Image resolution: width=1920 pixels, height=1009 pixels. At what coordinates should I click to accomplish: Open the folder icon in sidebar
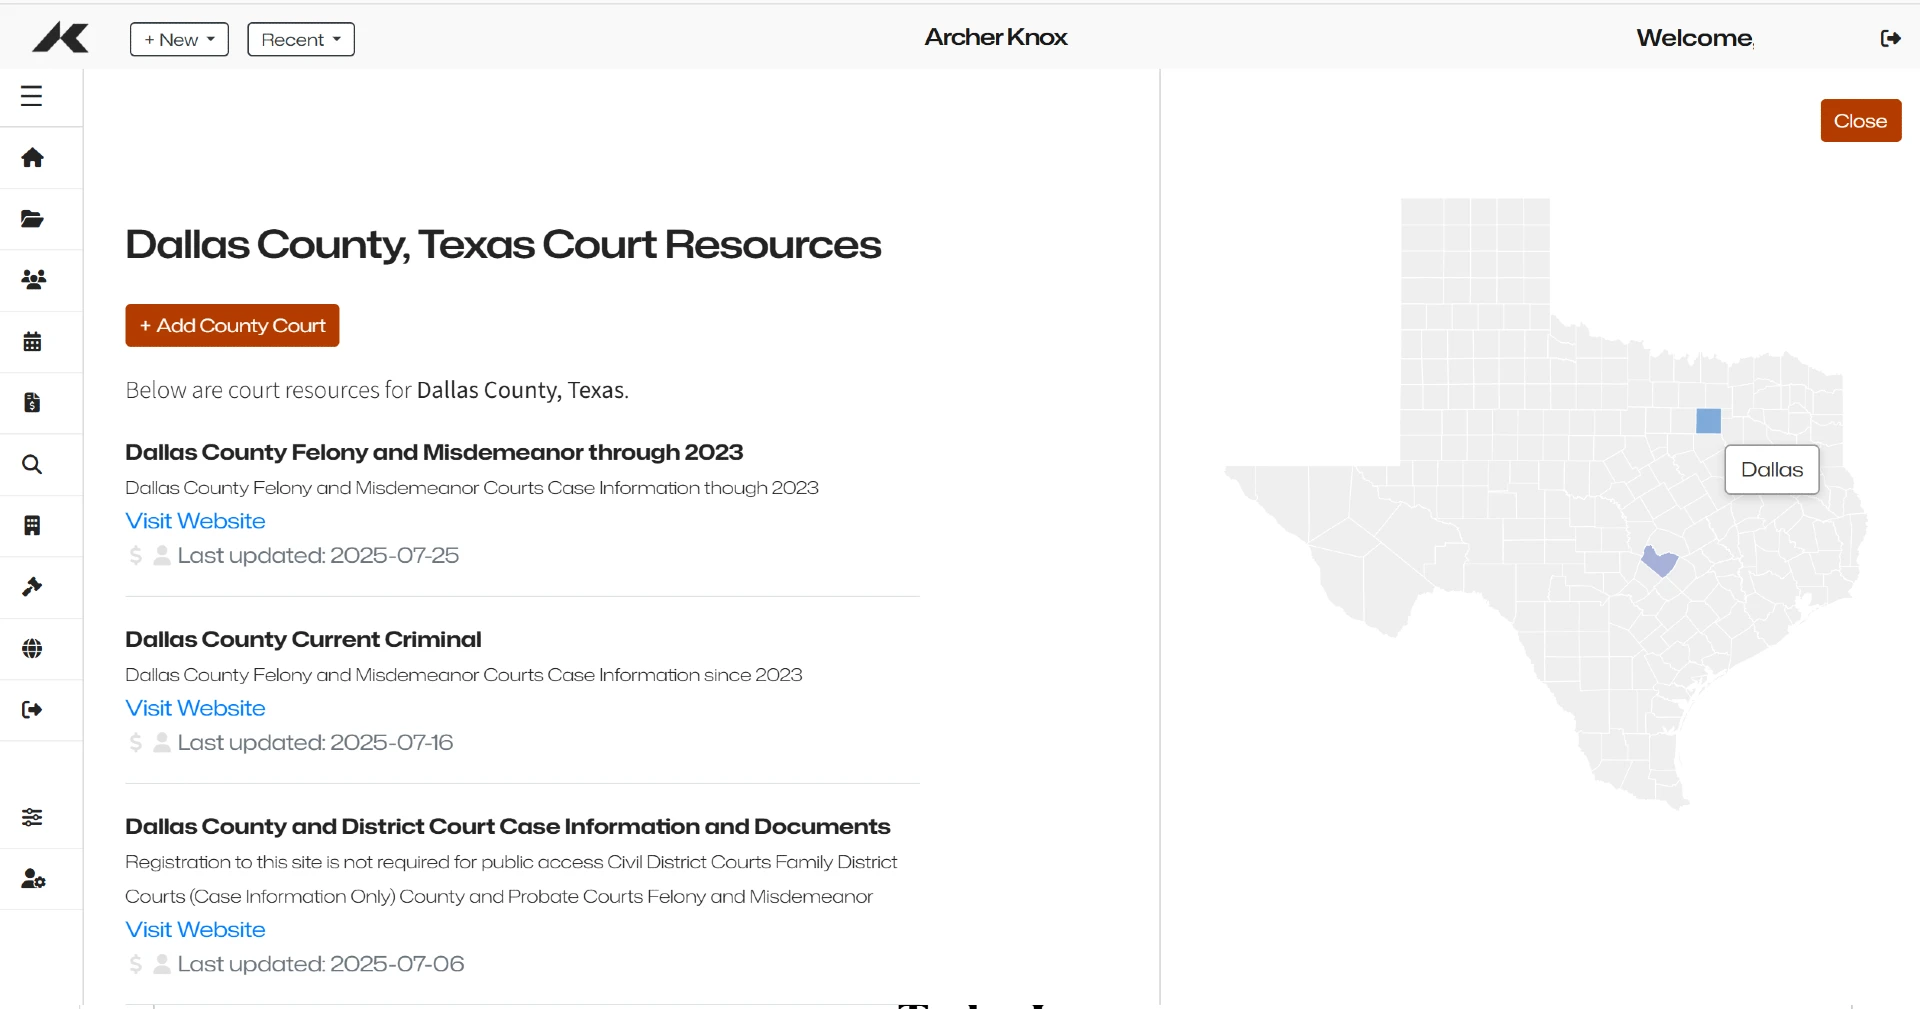32,219
